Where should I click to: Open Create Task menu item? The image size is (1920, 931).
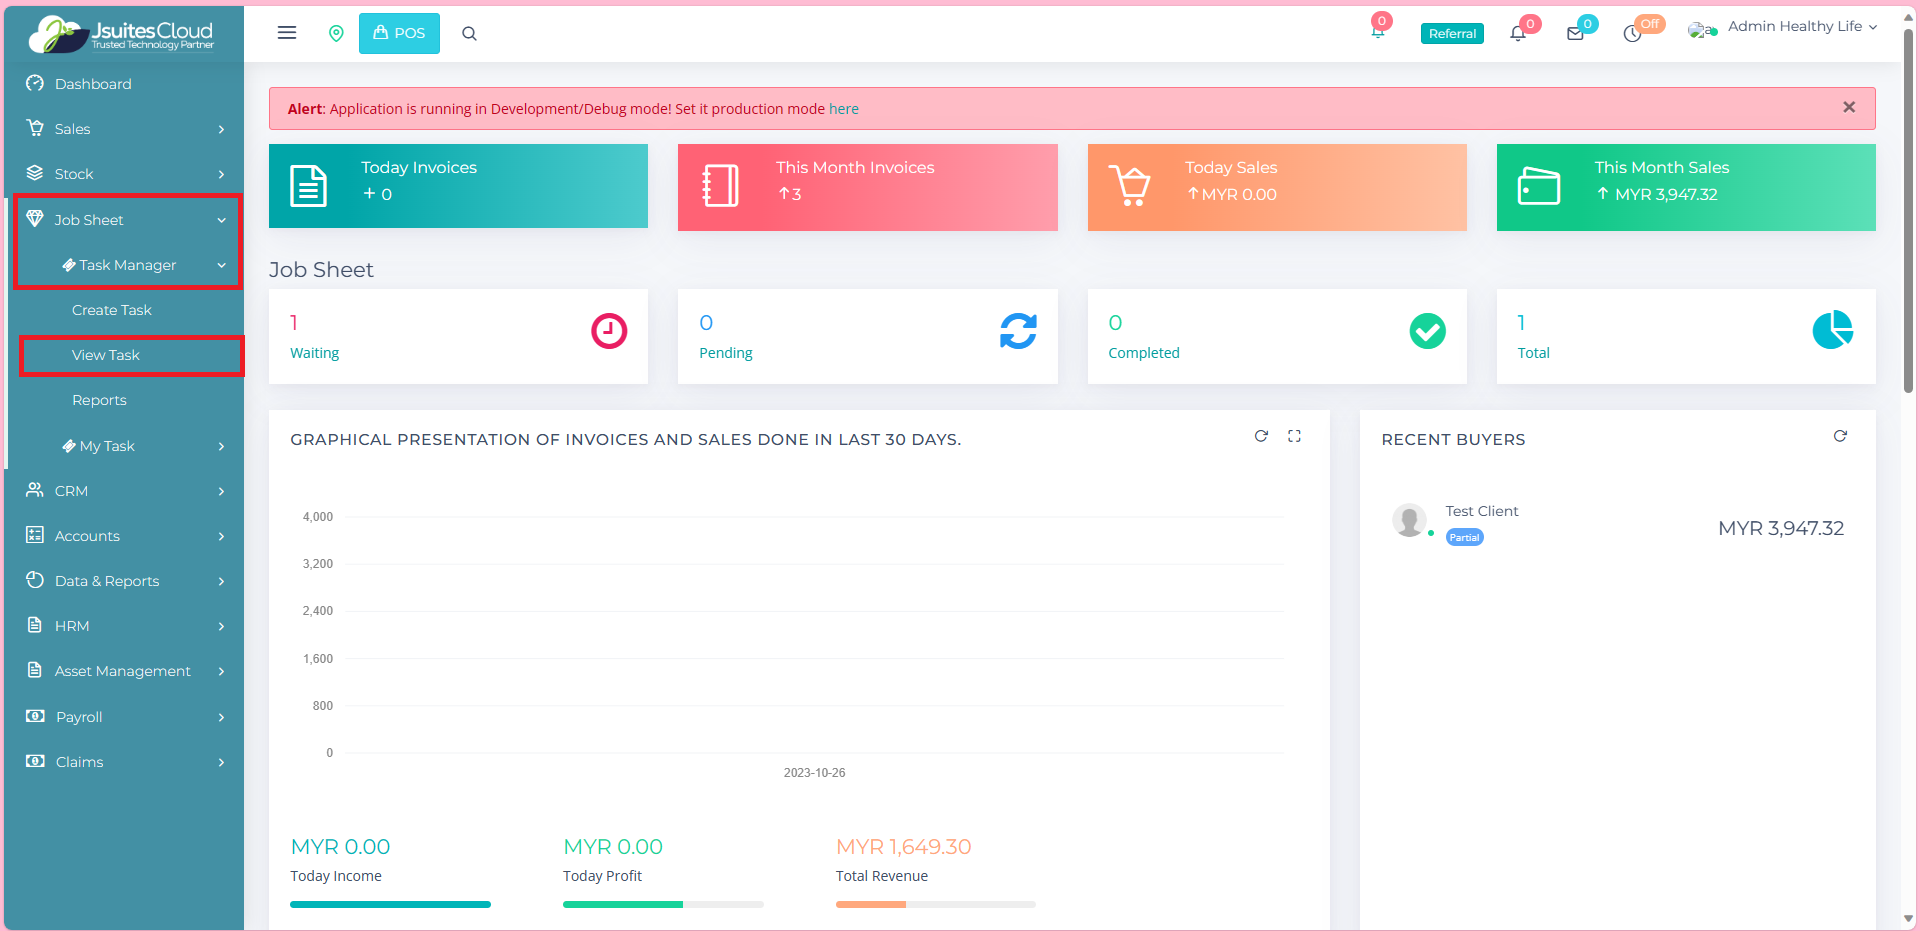click(112, 310)
